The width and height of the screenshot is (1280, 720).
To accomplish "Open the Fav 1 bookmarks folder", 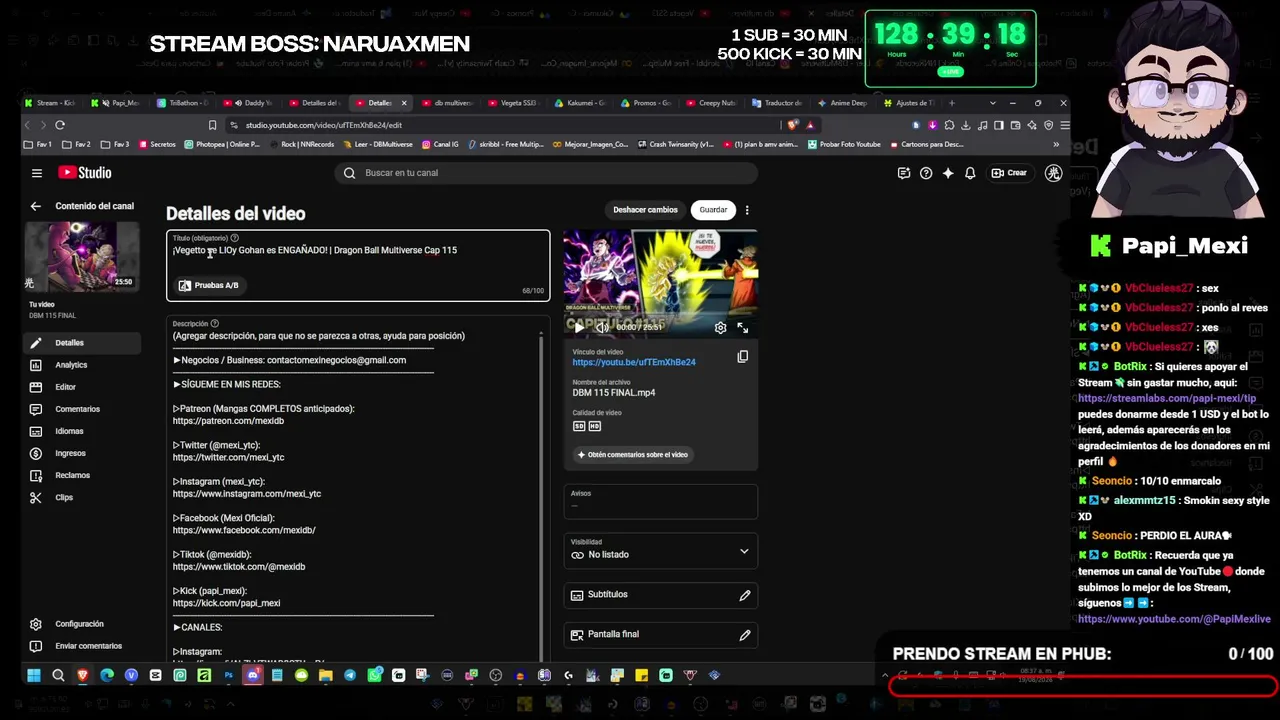I will pos(39,145).
